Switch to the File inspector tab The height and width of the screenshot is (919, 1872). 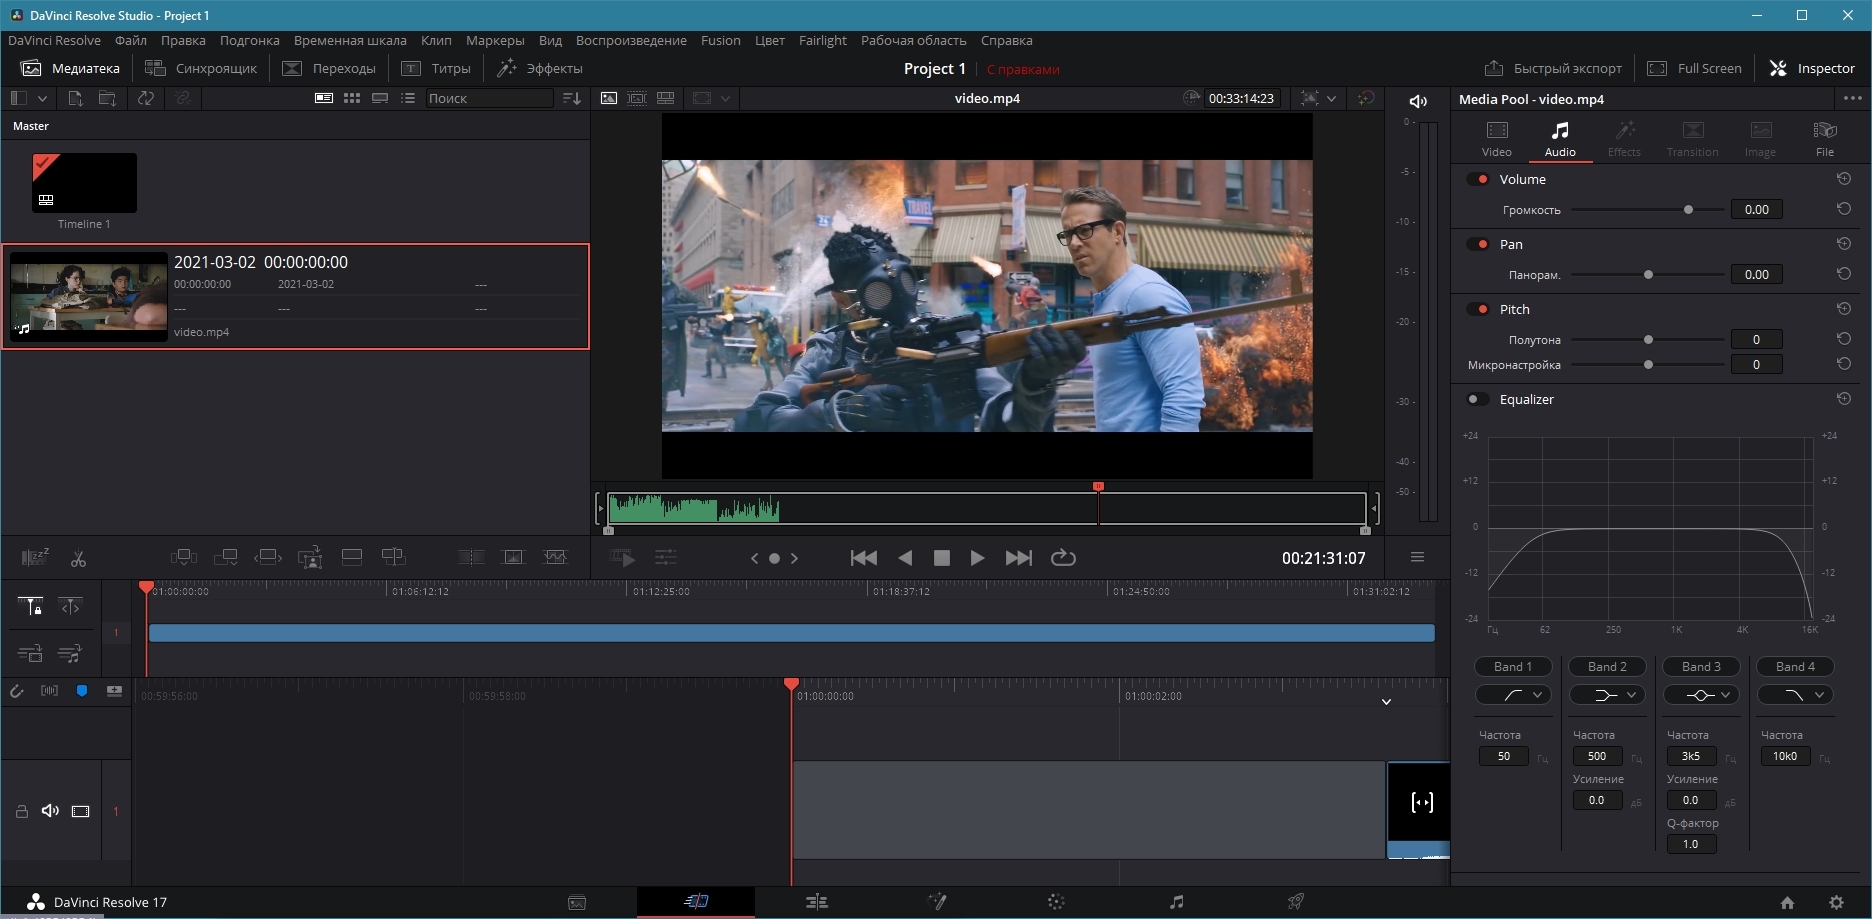(x=1824, y=139)
